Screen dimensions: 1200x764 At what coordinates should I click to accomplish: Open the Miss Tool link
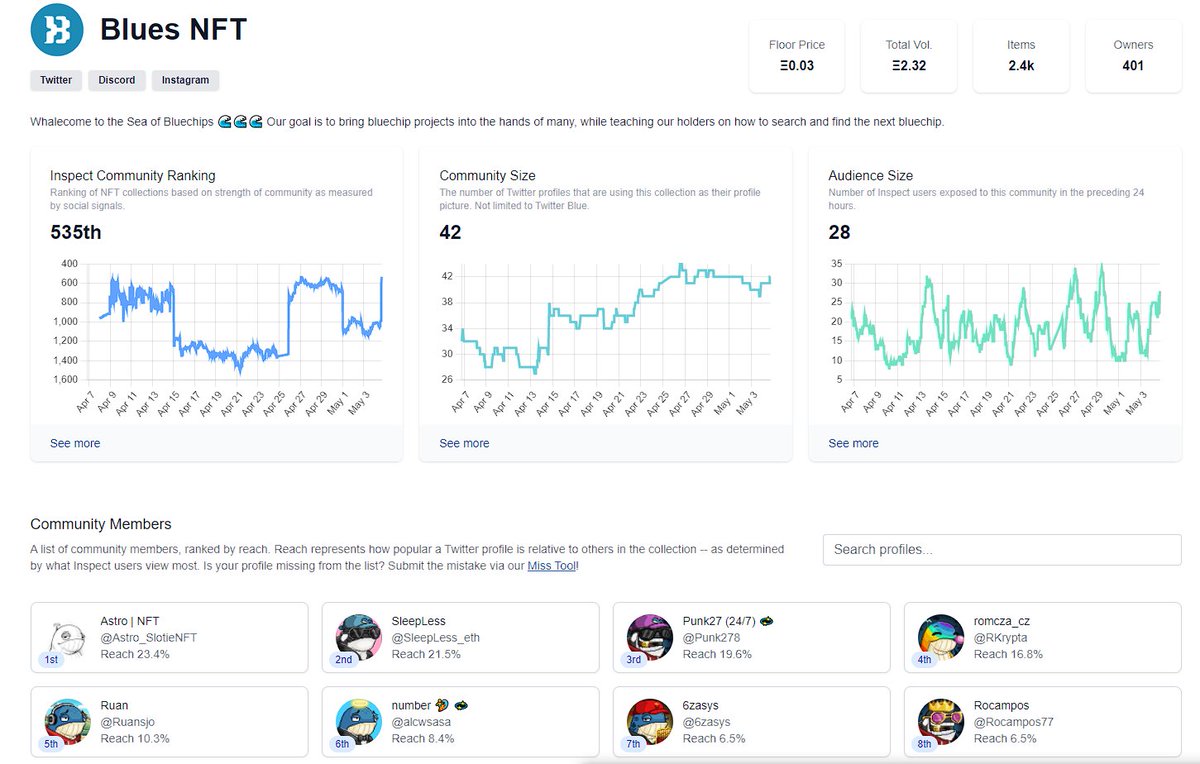pos(552,566)
